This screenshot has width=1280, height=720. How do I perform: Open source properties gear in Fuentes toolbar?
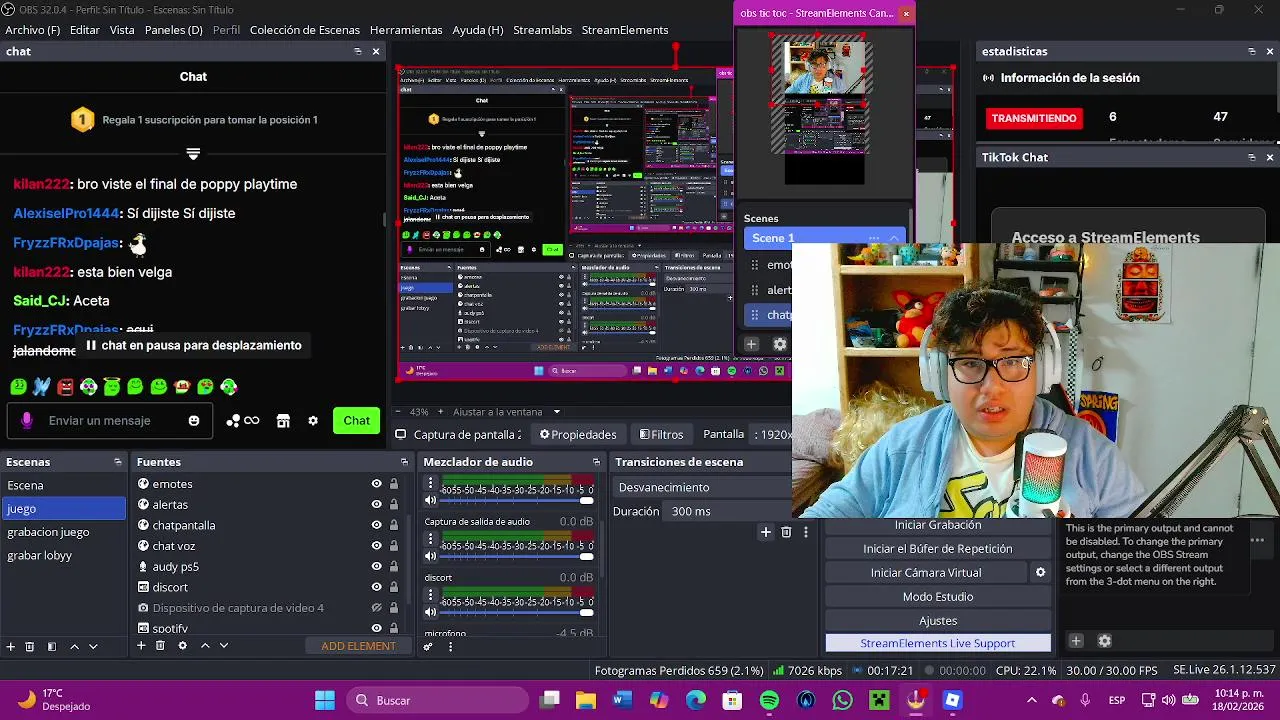coord(182,646)
